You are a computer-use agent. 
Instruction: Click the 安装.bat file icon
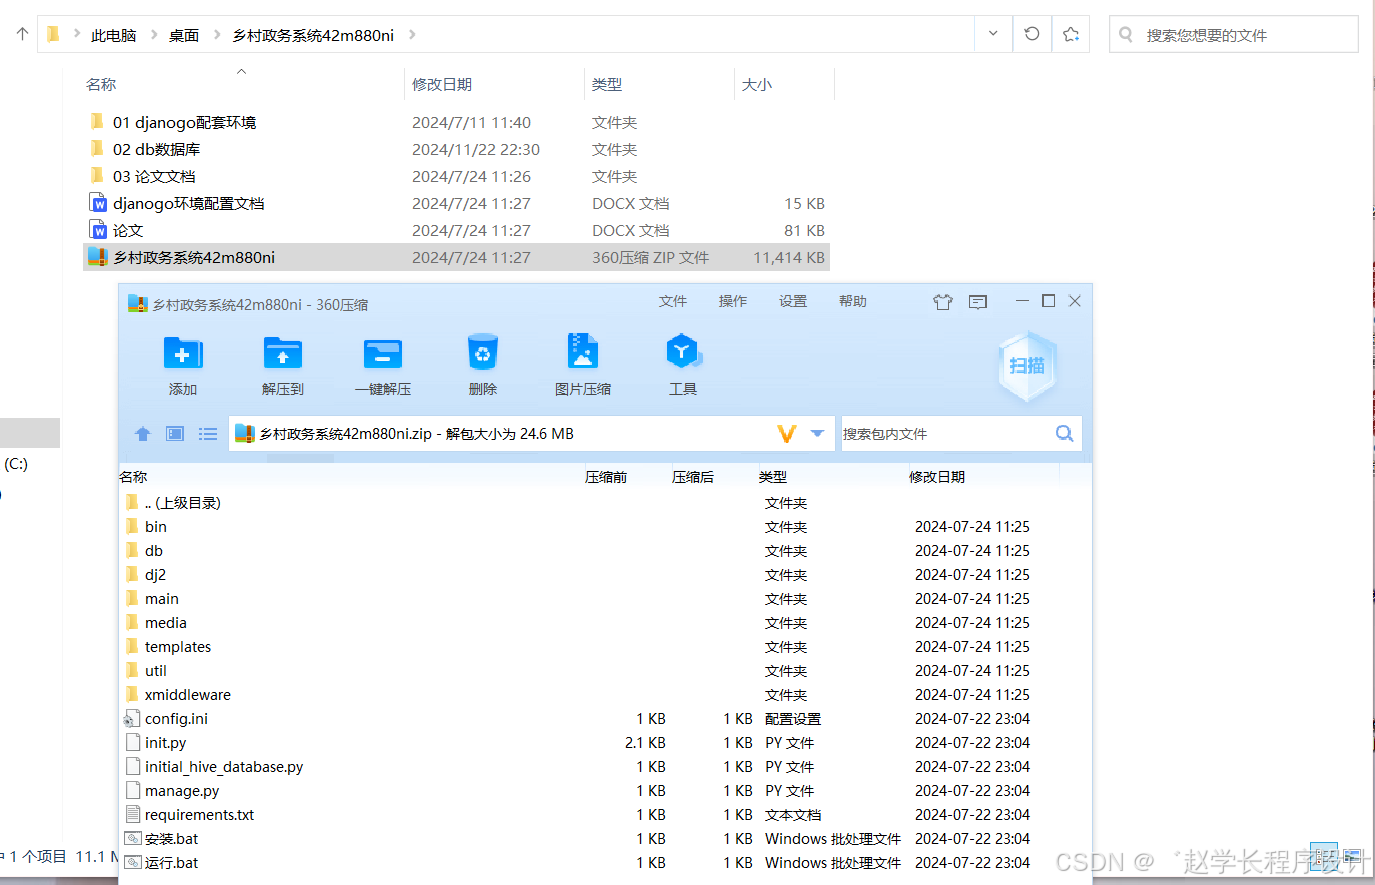click(132, 839)
